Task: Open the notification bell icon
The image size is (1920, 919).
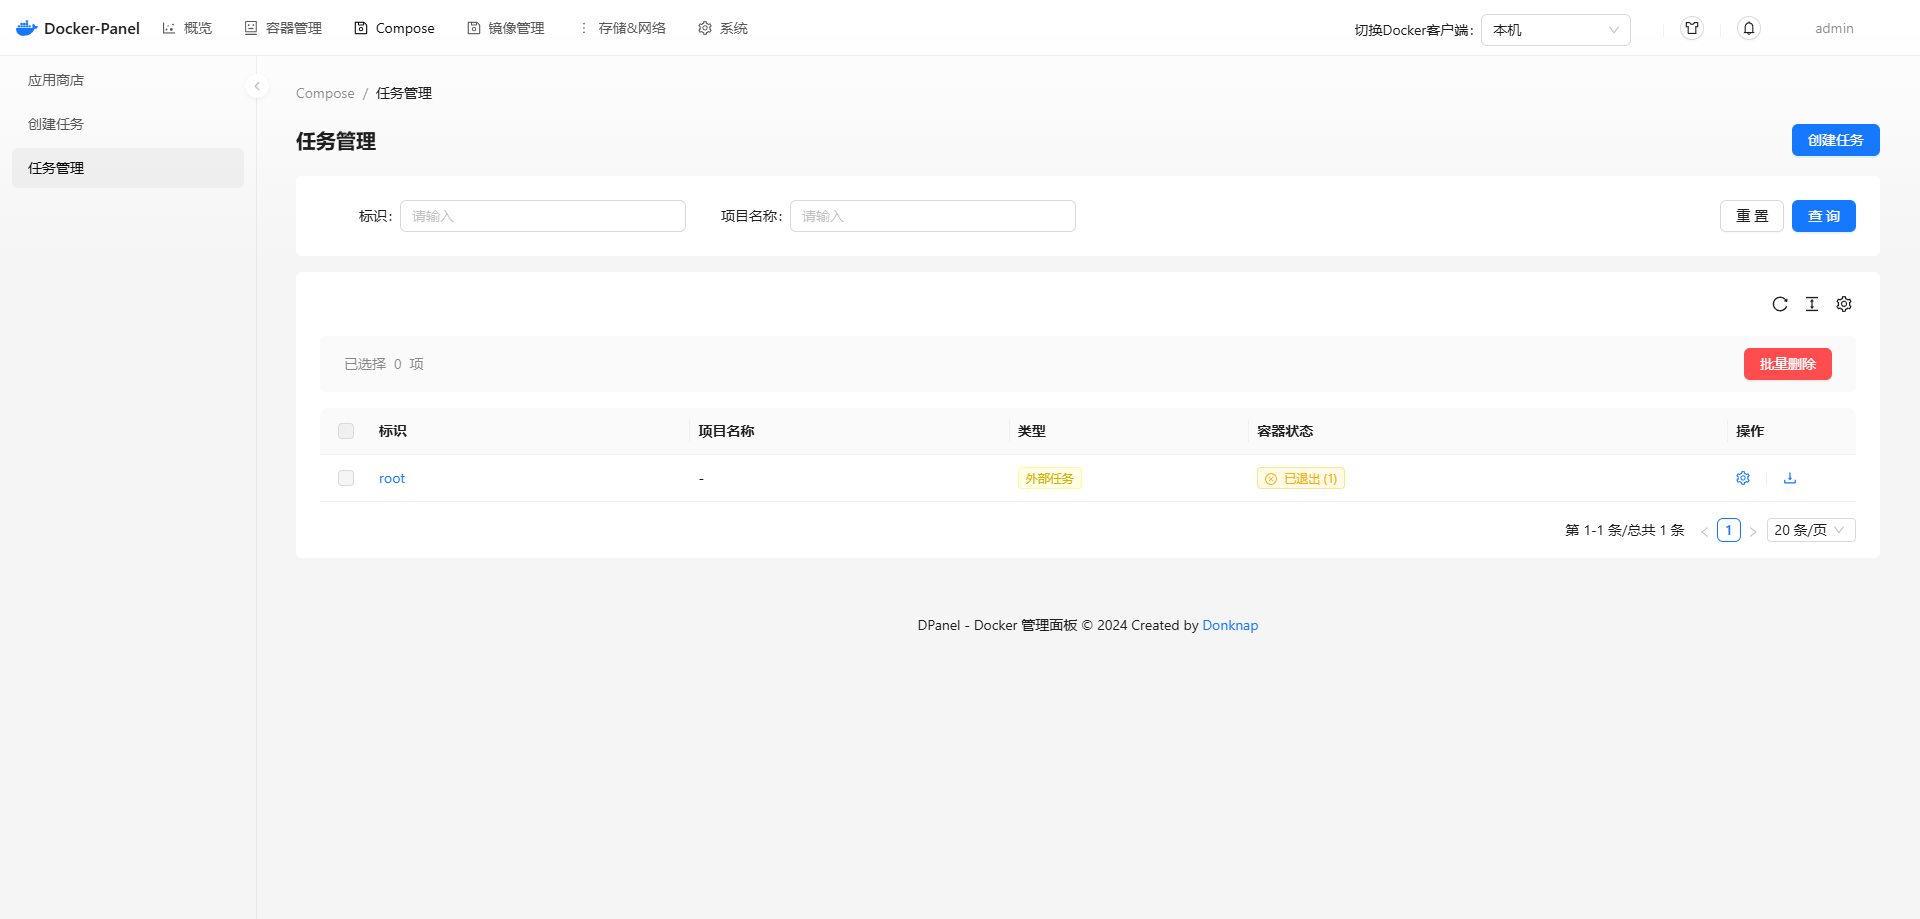Action: (x=1749, y=28)
